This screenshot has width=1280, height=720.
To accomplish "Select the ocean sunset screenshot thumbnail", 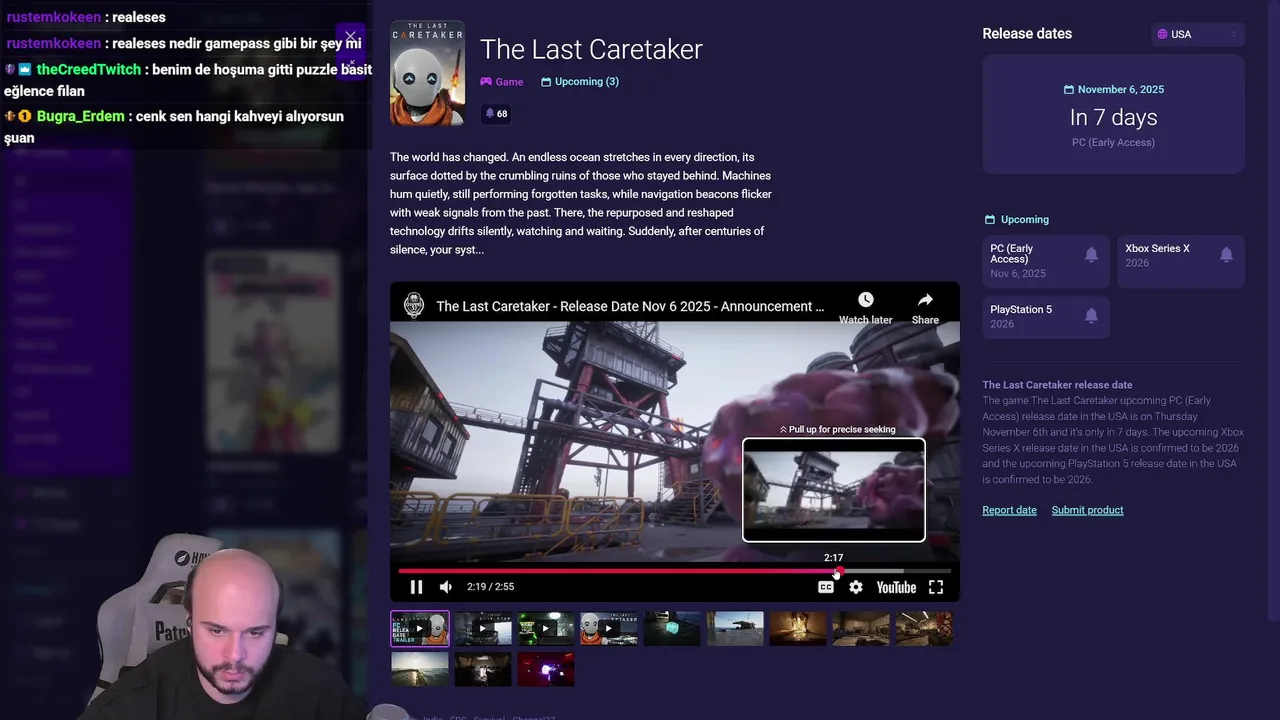I will point(420,669).
